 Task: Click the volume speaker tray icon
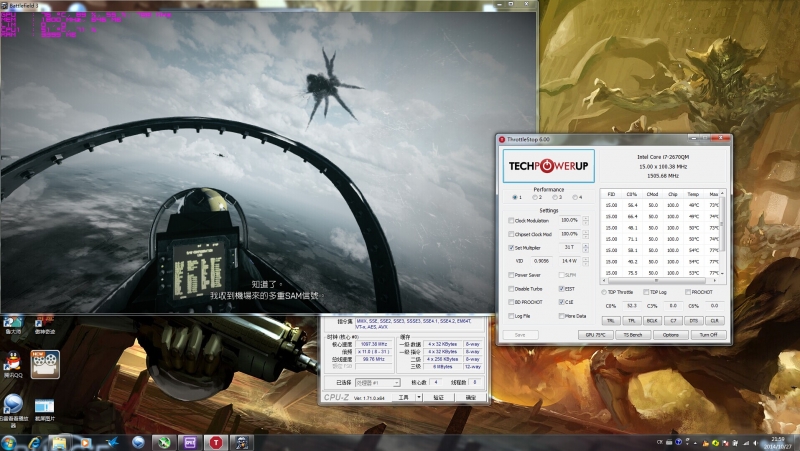click(755, 443)
